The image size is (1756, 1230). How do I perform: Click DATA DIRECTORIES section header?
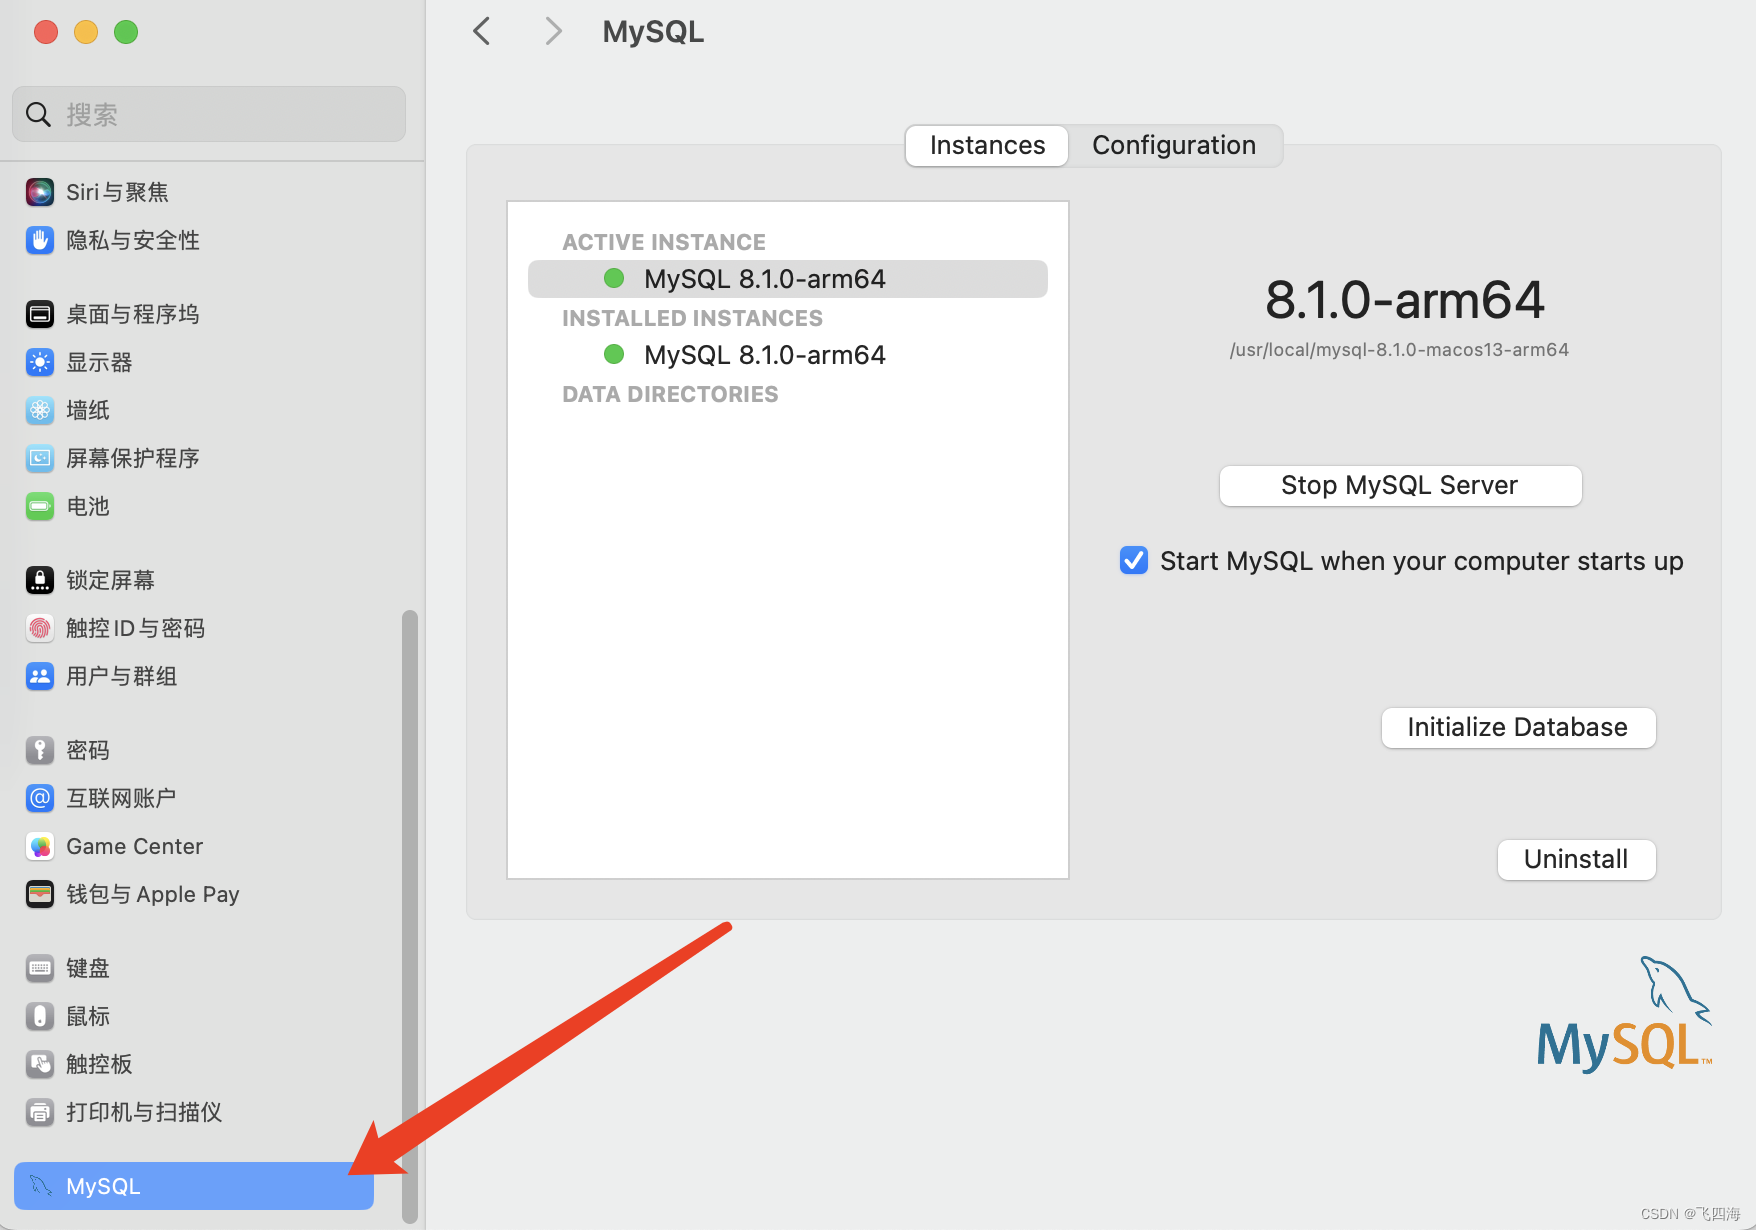(x=670, y=394)
